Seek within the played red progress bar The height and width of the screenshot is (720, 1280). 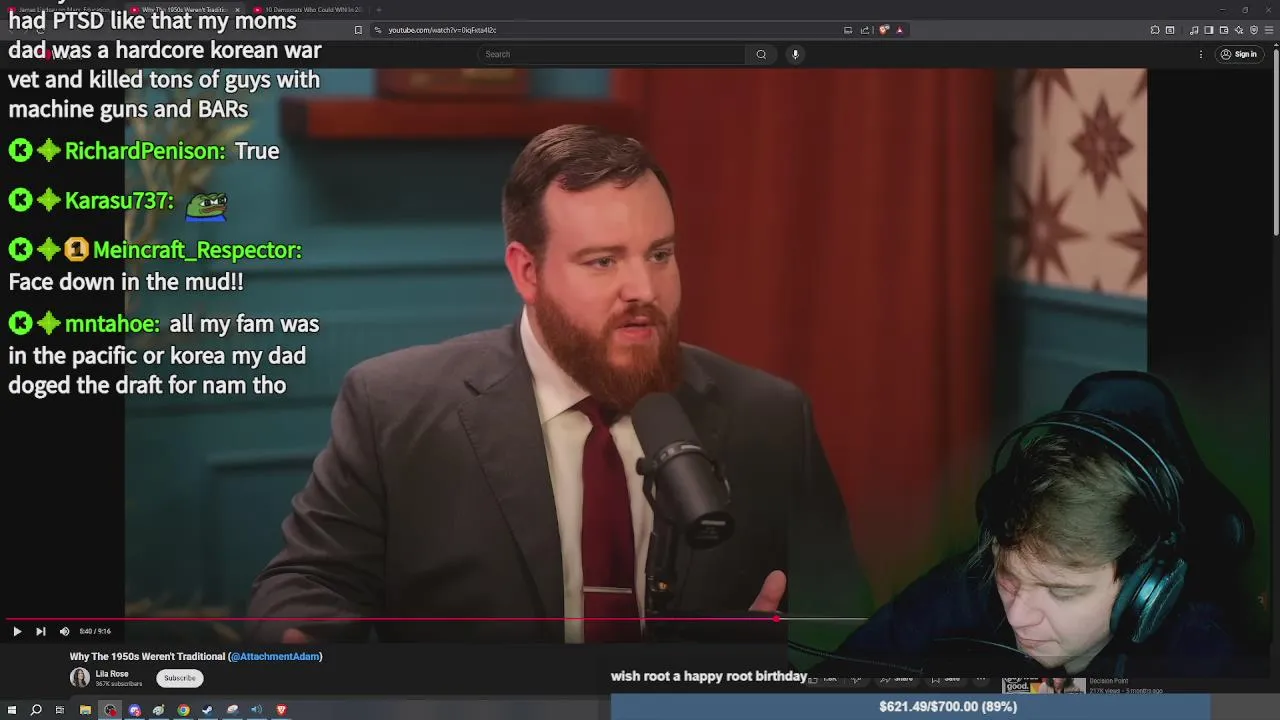pyautogui.click(x=390, y=619)
